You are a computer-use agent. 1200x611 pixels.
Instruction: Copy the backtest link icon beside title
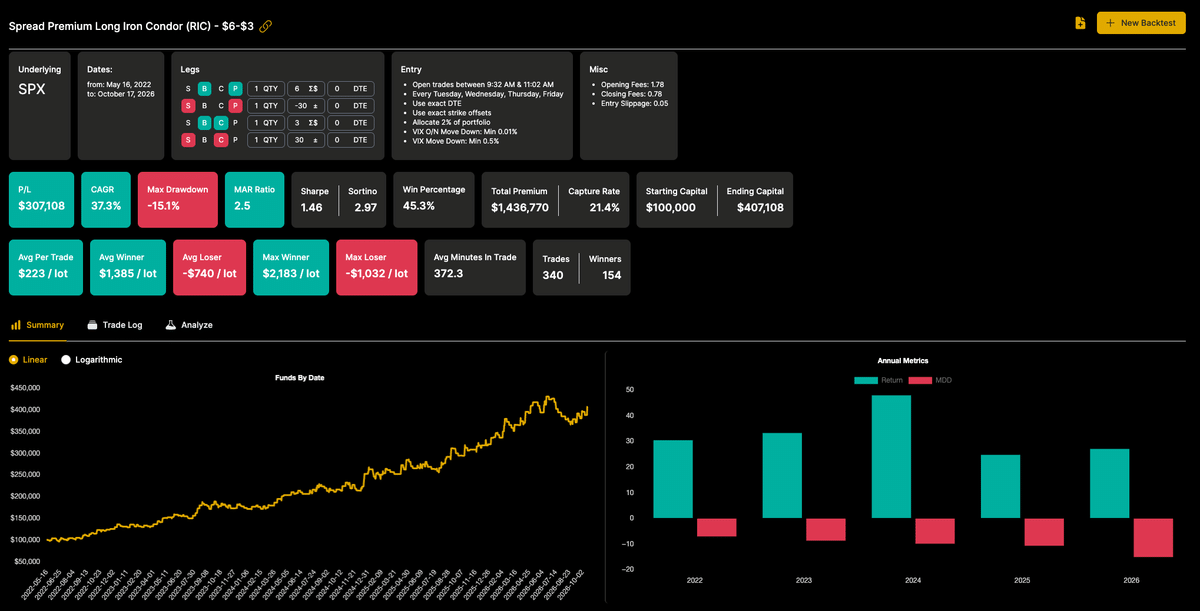(266, 26)
